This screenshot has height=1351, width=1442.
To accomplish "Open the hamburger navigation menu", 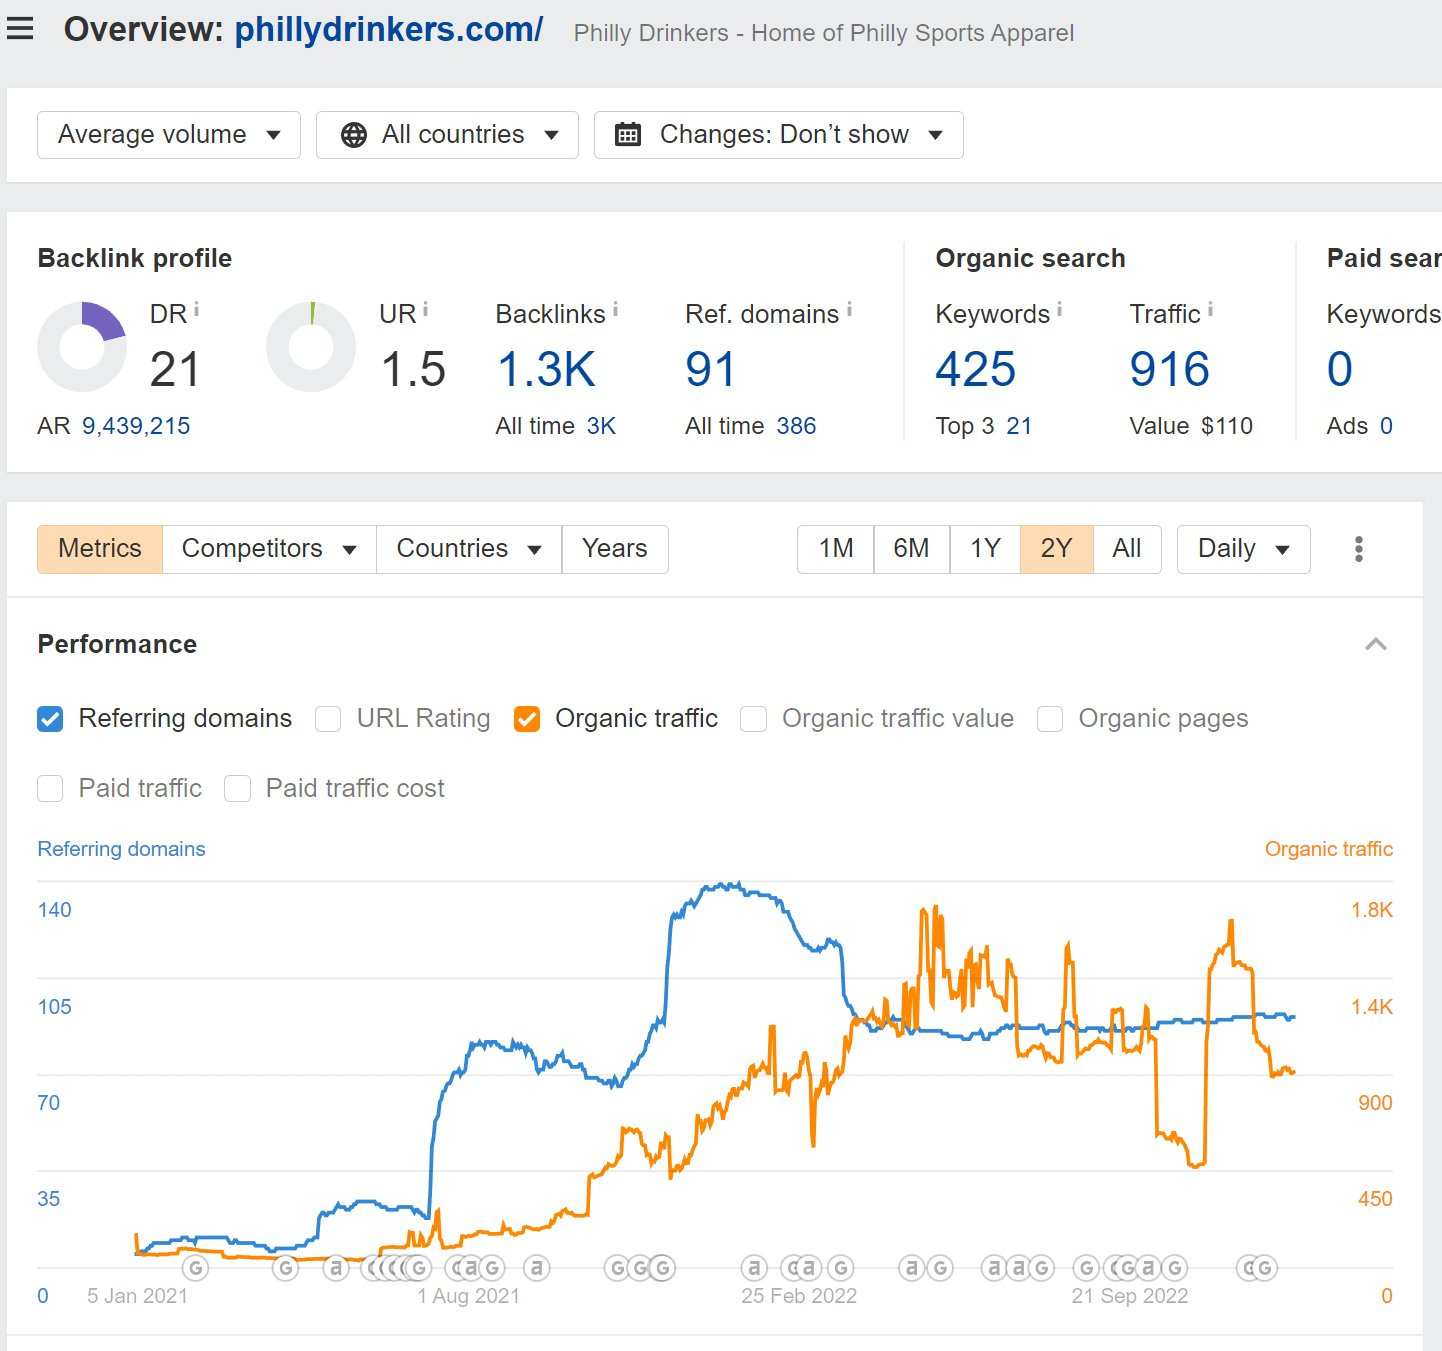I will pos(21,29).
